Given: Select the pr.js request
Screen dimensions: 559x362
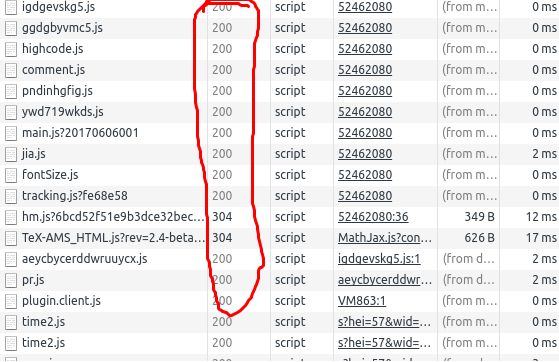Looking at the screenshot, I should [x=280, y=280].
